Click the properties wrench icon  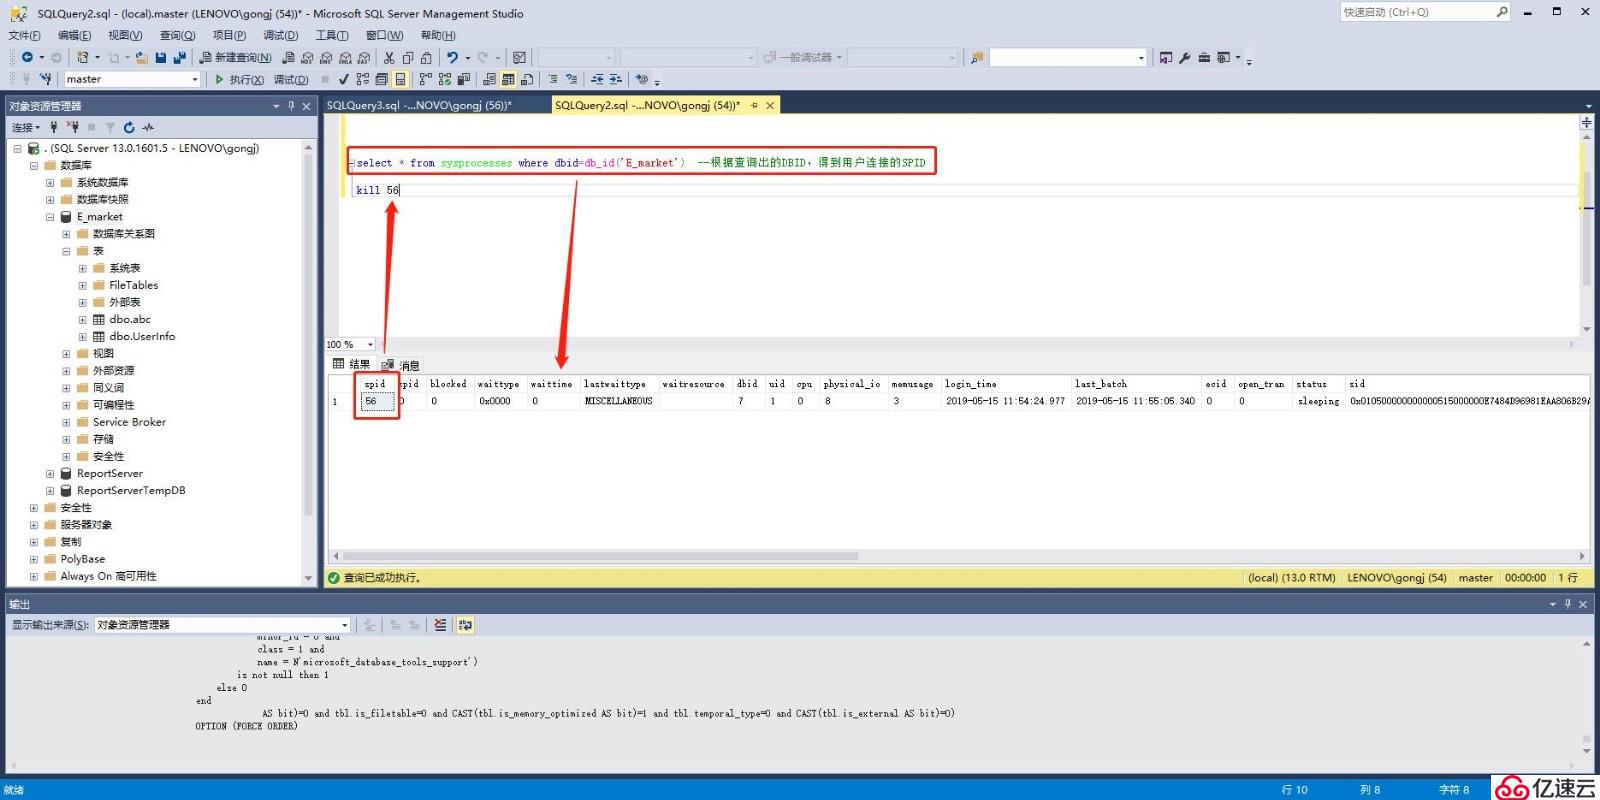(x=1185, y=57)
